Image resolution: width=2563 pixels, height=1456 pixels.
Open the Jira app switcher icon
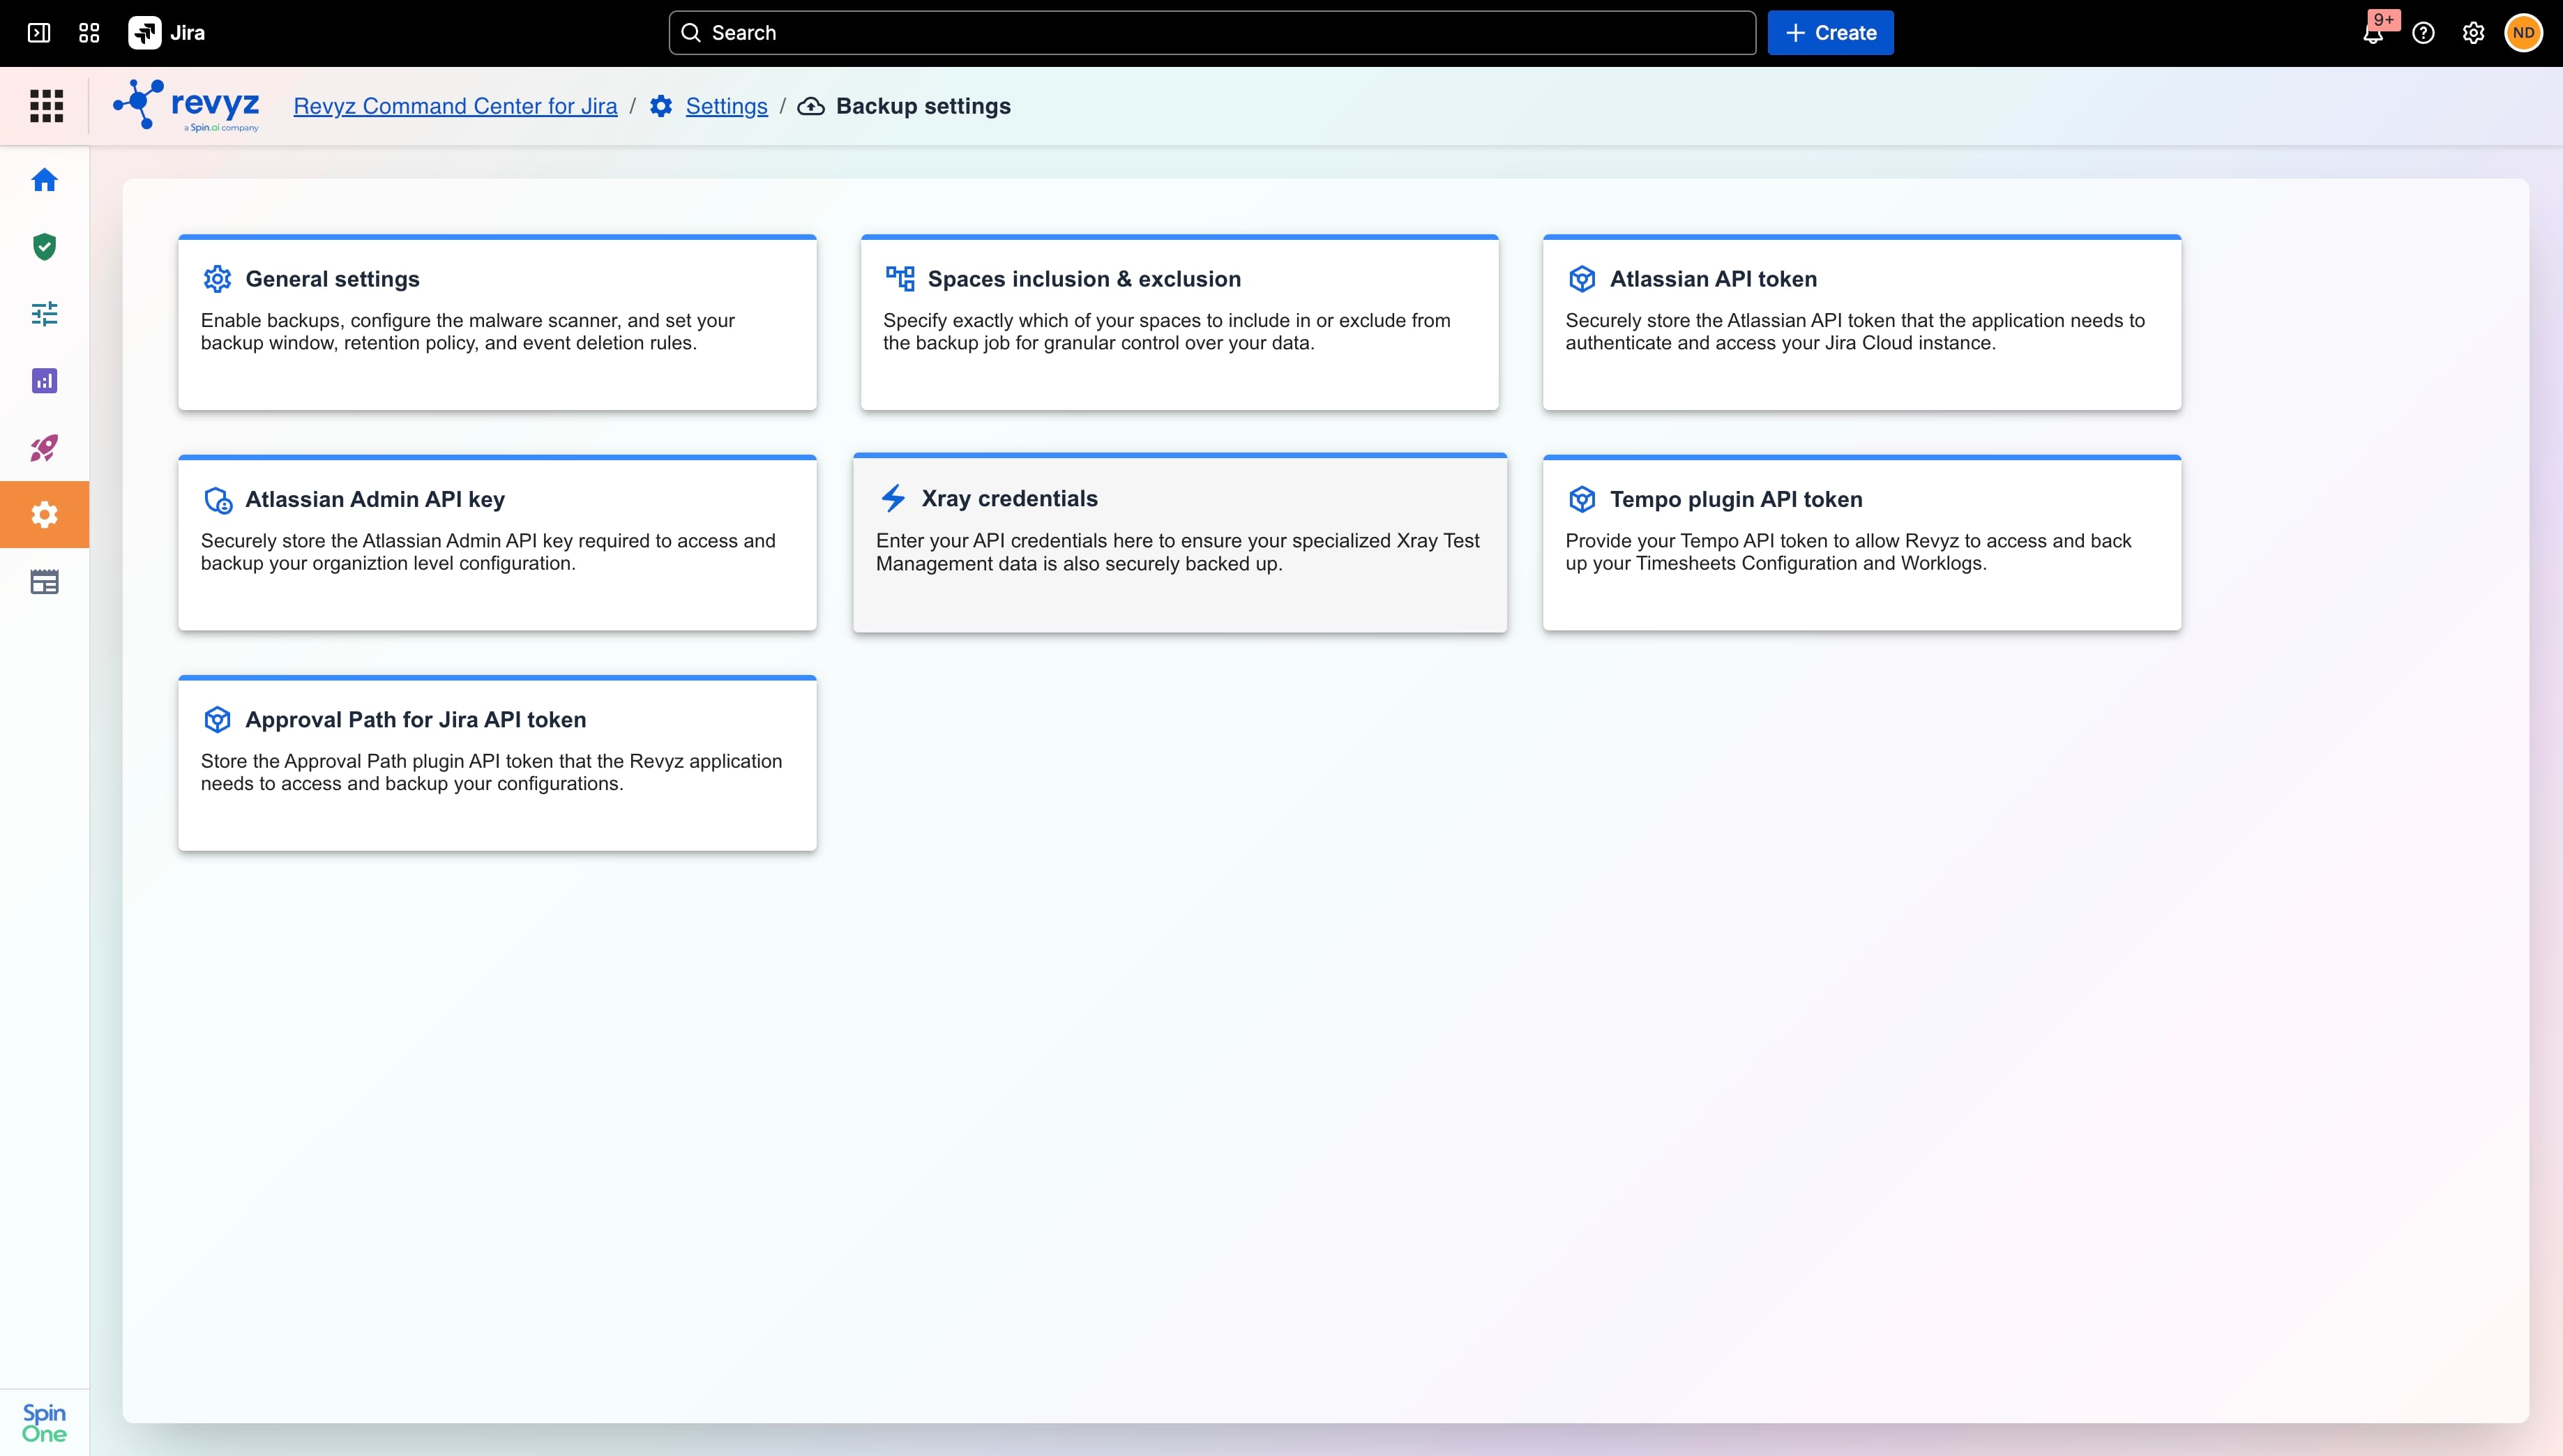[89, 33]
